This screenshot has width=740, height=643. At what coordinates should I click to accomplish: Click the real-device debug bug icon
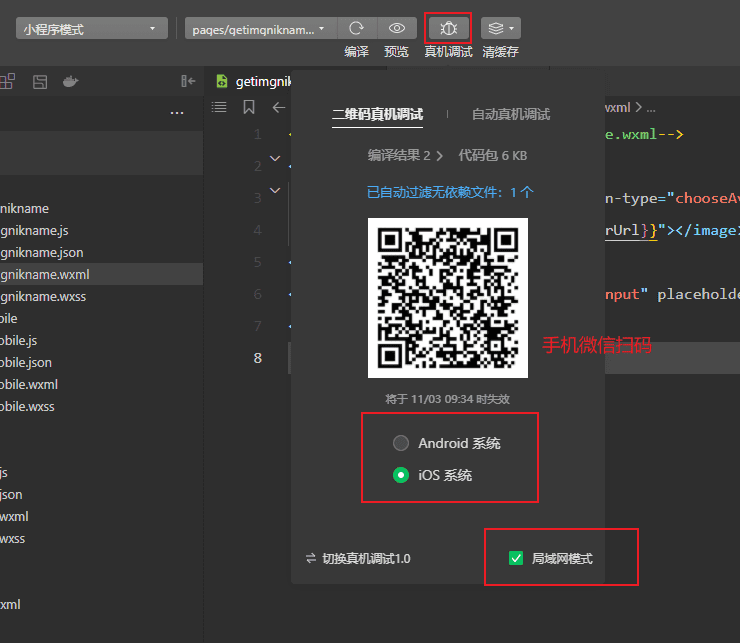click(x=448, y=28)
